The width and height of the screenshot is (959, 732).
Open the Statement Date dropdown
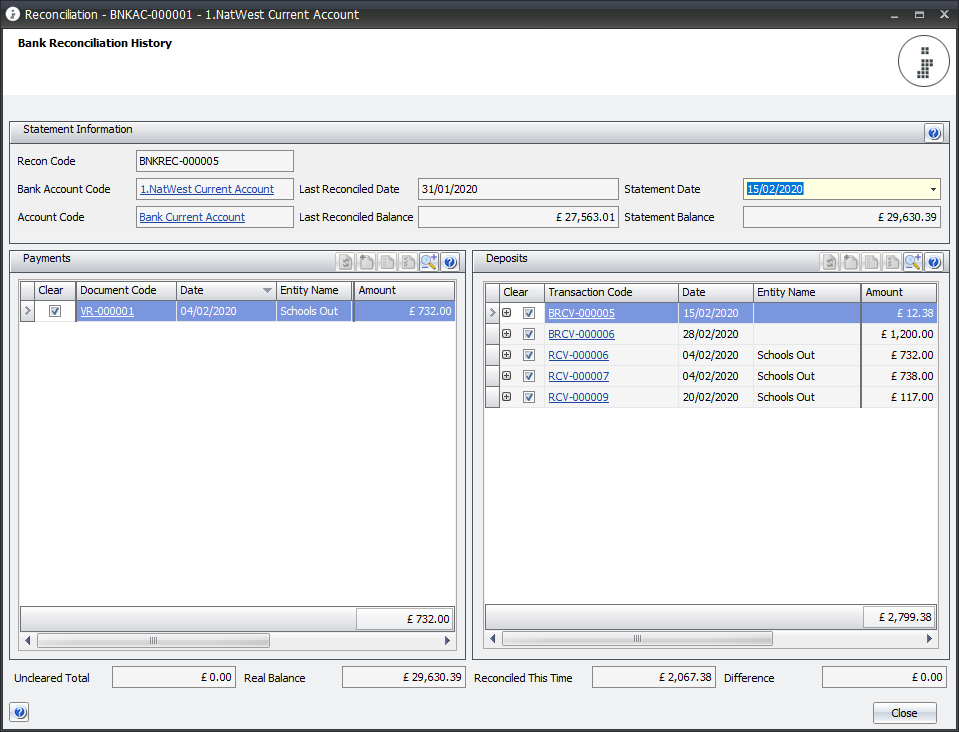933,189
